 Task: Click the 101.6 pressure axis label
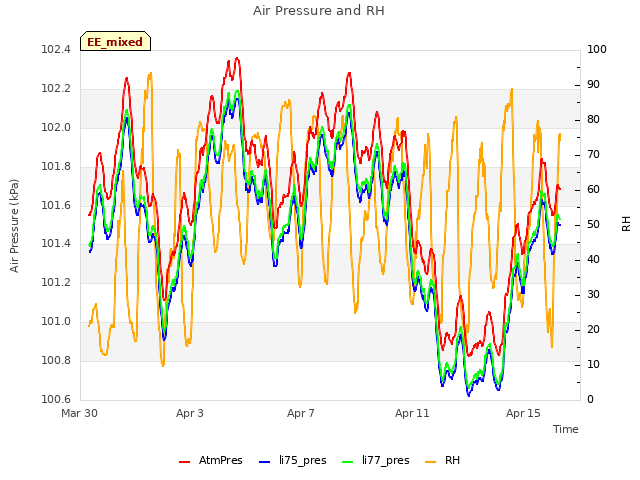coord(56,205)
